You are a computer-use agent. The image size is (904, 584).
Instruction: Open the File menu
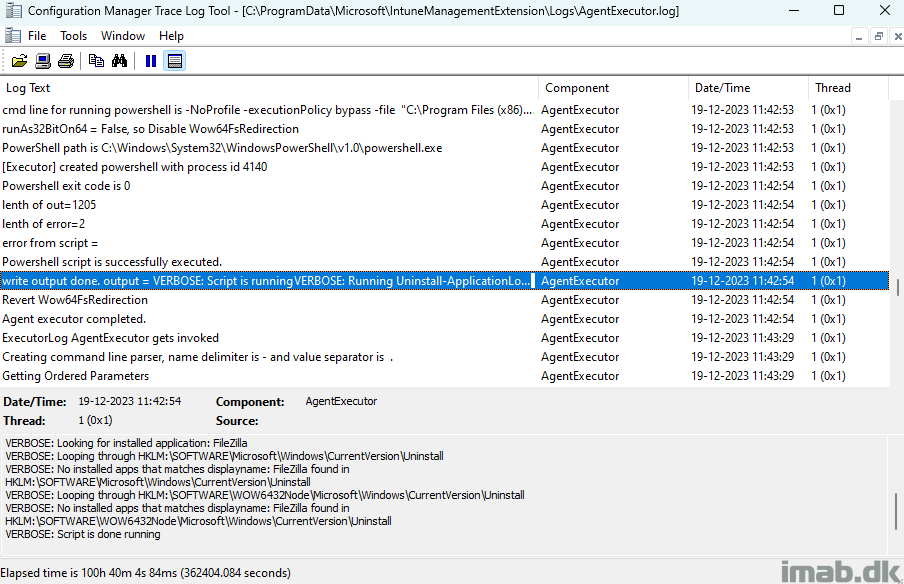tap(37, 36)
